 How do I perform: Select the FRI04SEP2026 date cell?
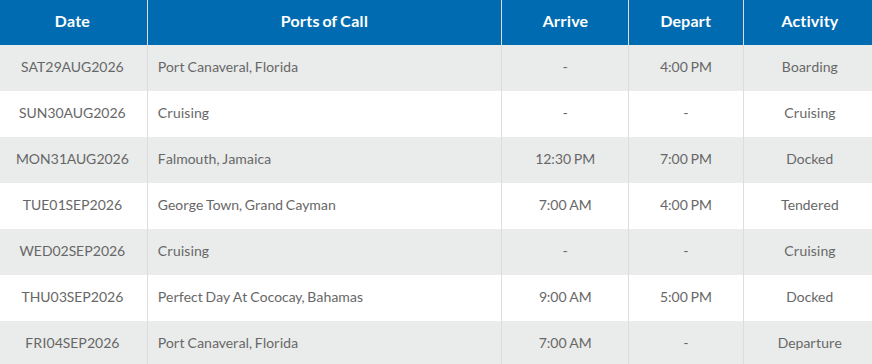coord(72,344)
